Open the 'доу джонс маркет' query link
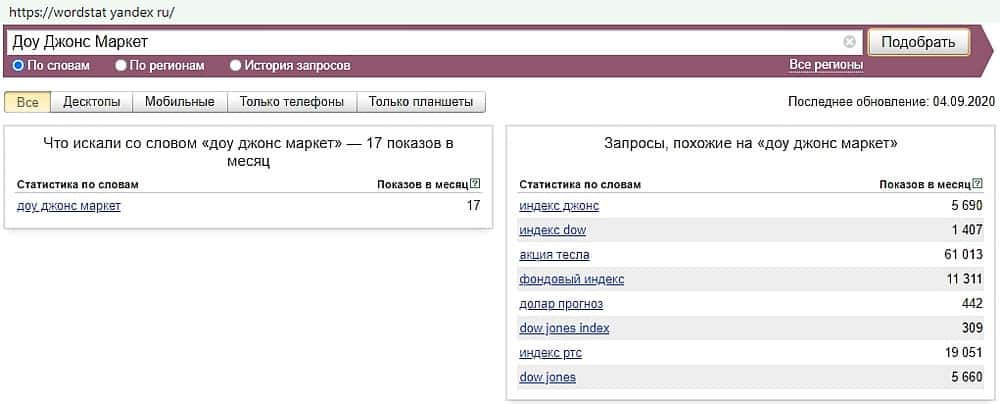This screenshot has width=1000, height=404. tap(69, 206)
